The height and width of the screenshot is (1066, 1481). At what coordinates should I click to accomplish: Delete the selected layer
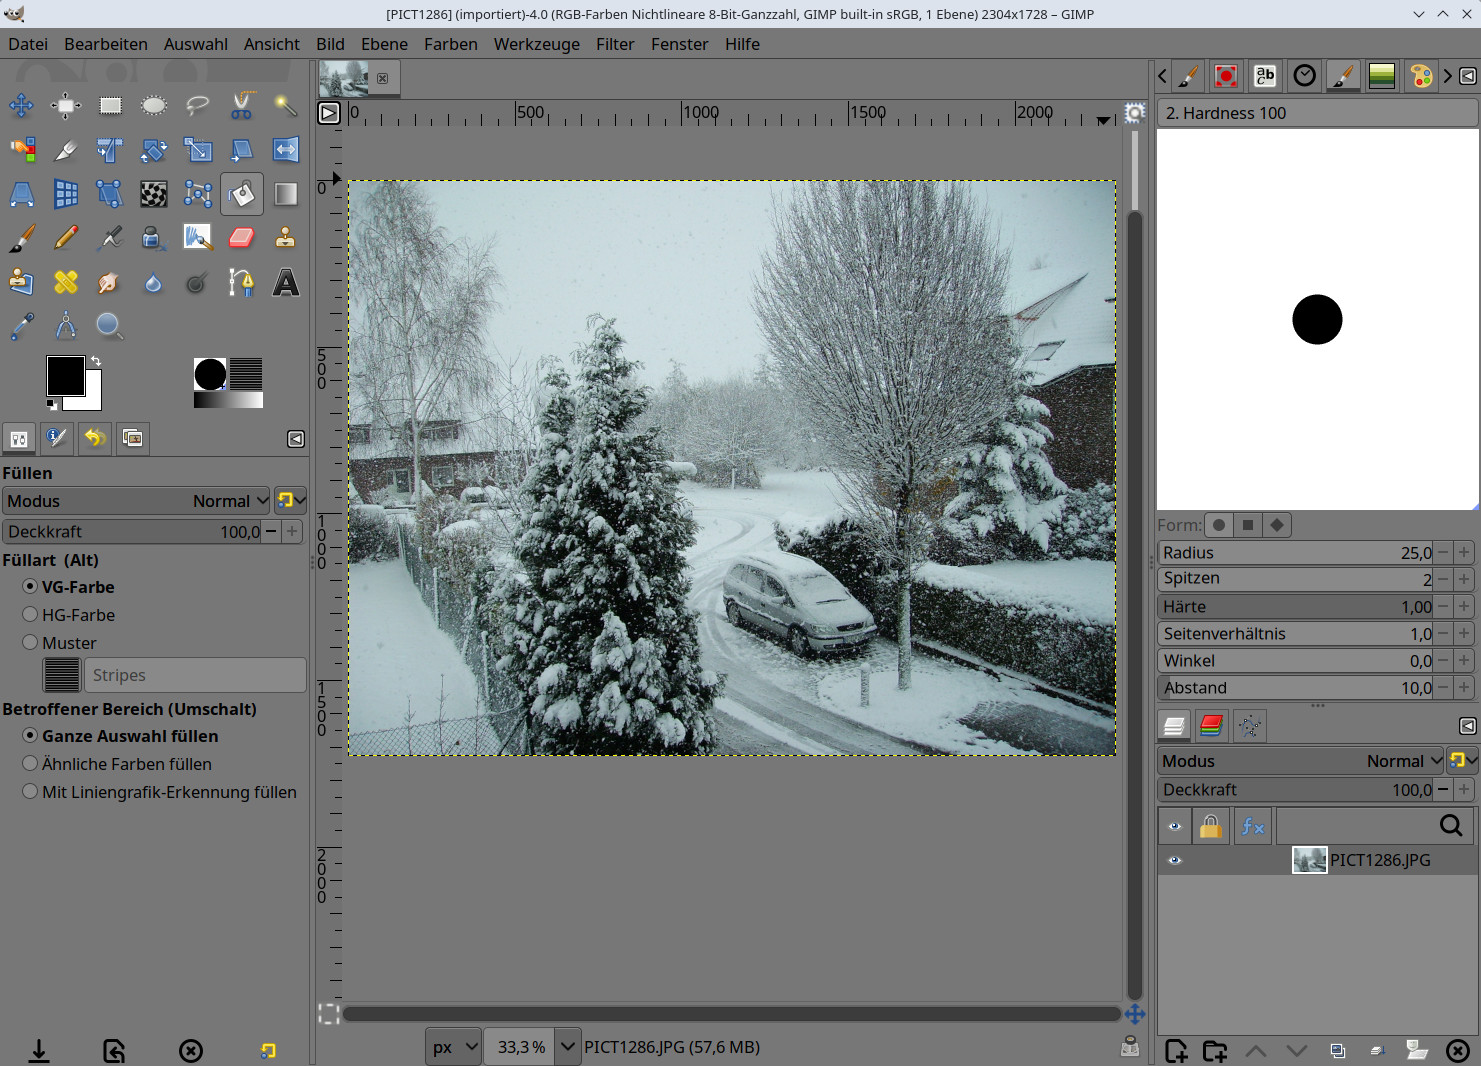(1458, 1051)
